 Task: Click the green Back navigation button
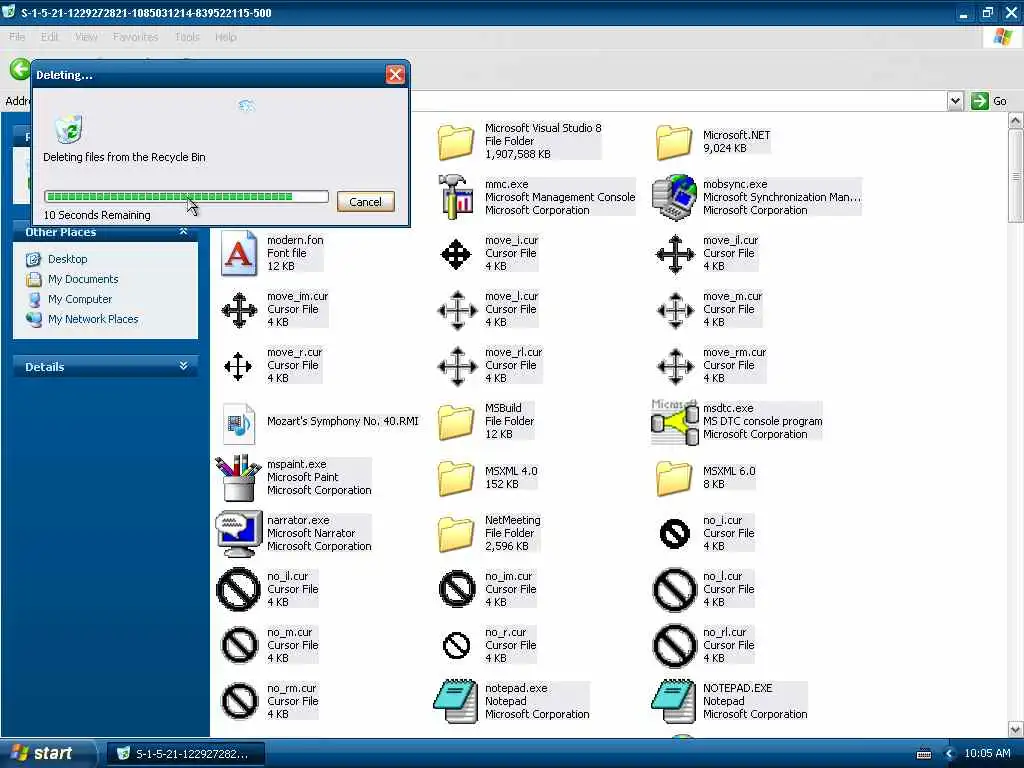pyautogui.click(x=20, y=69)
